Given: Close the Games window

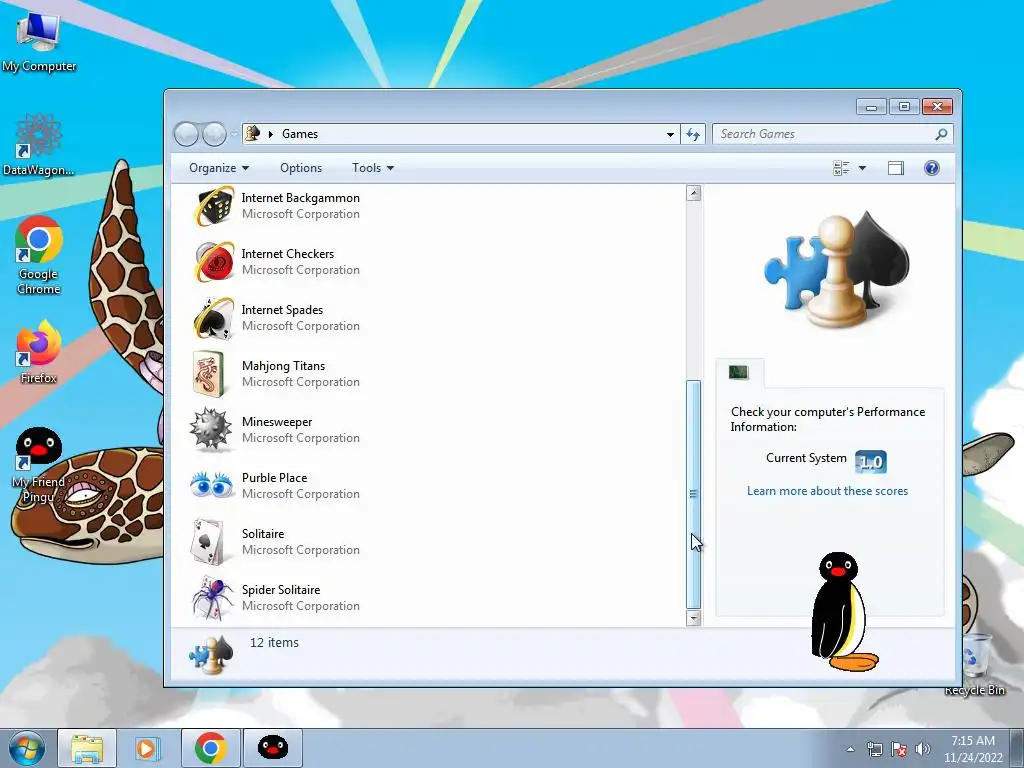Looking at the screenshot, I should pos(938,106).
